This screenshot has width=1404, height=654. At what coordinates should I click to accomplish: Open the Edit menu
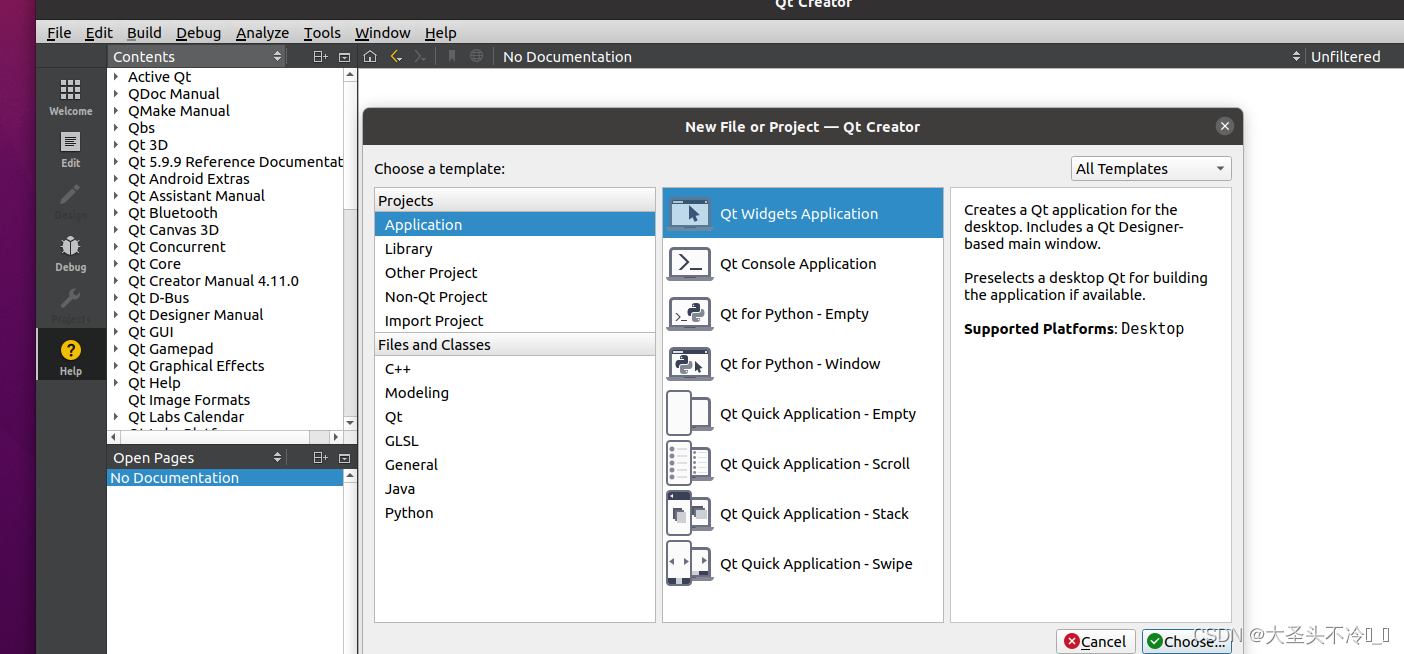[99, 33]
